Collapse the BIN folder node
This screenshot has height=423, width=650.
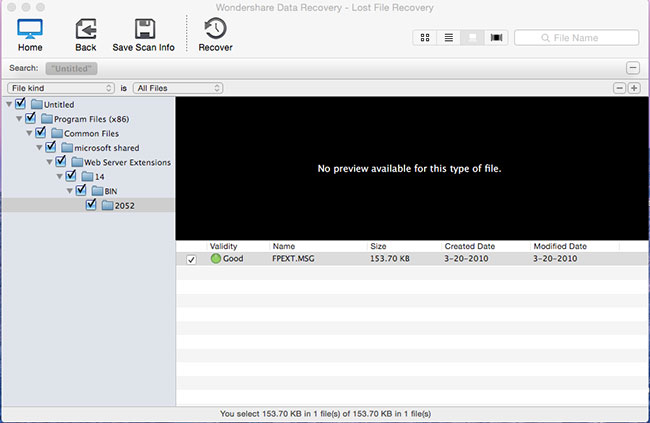69,191
